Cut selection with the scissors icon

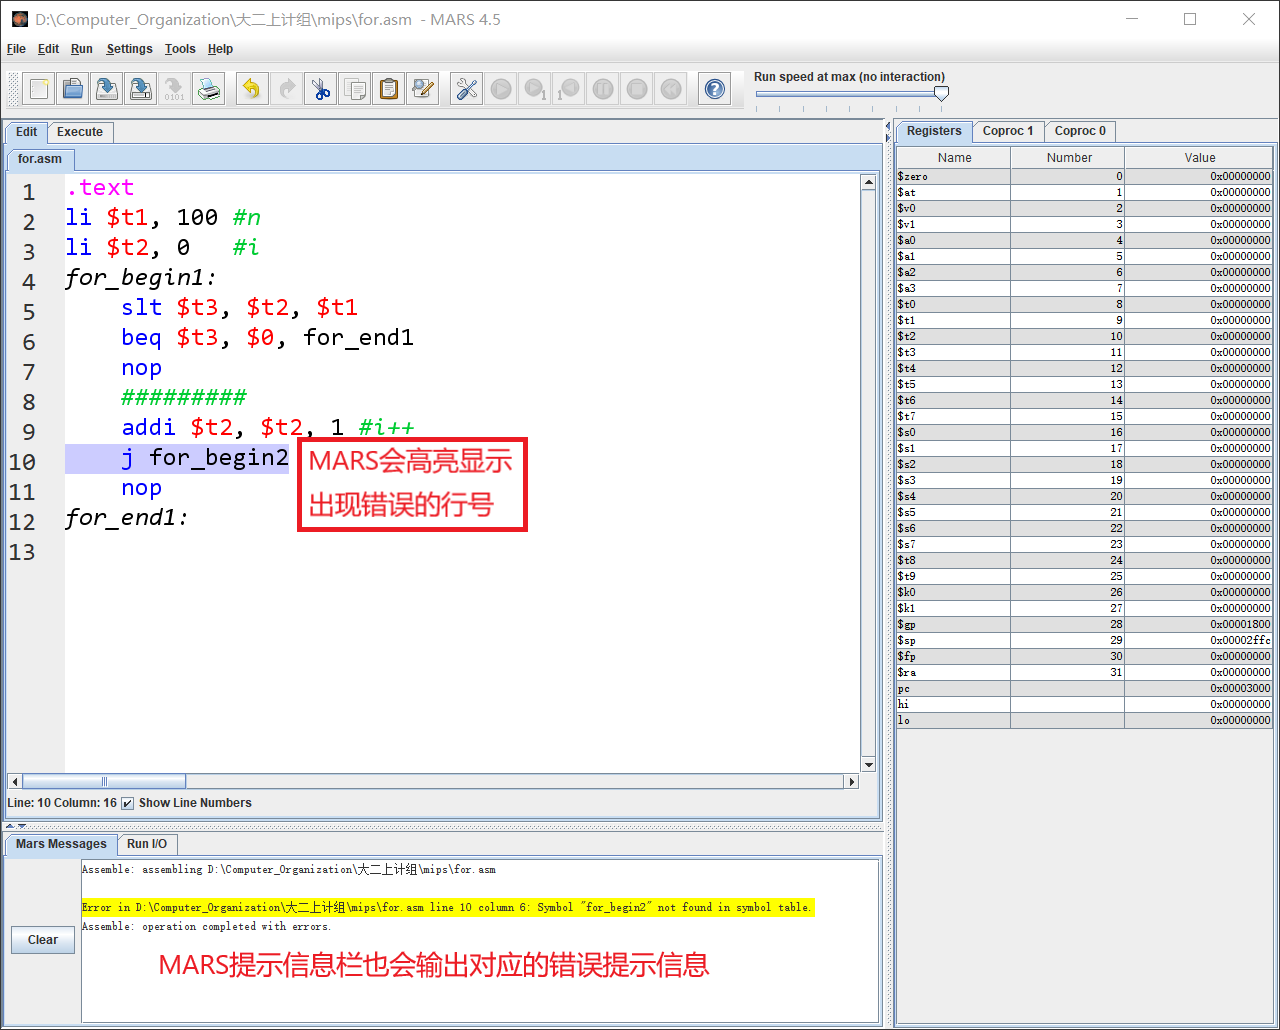click(x=321, y=89)
